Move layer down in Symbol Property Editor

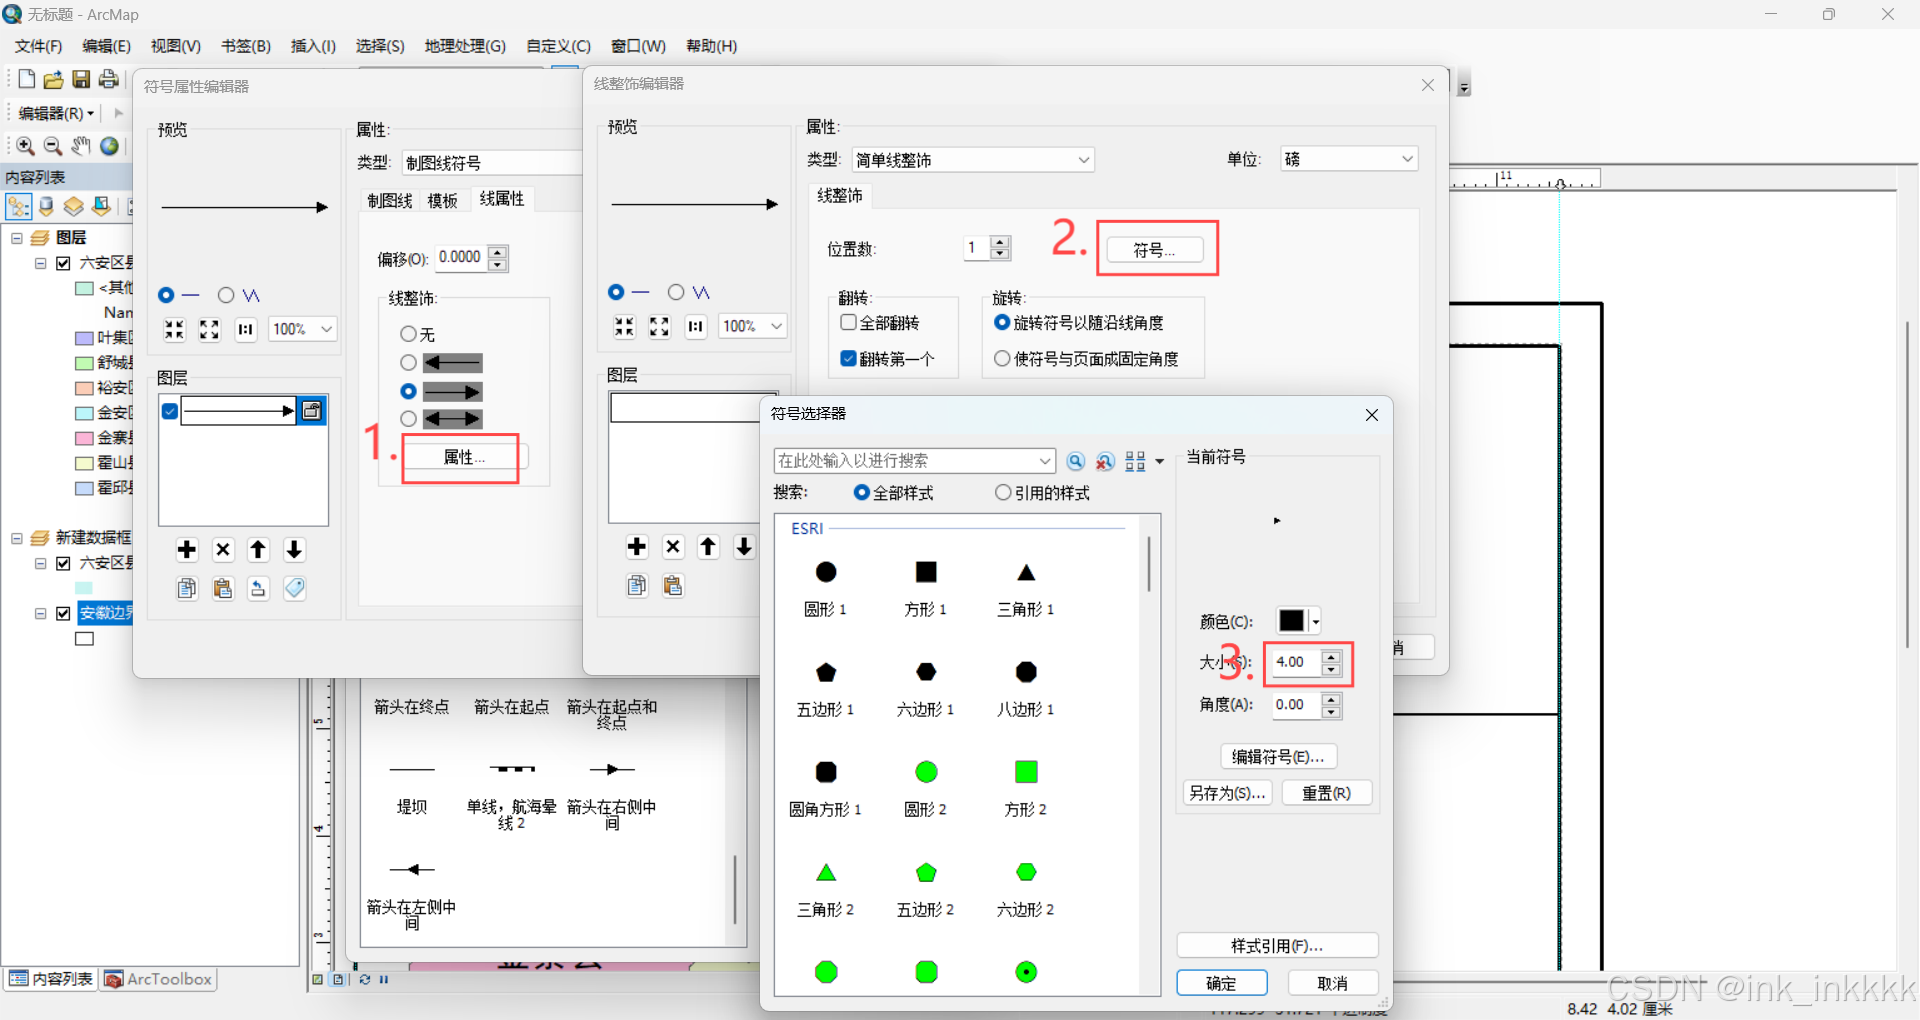coord(294,549)
